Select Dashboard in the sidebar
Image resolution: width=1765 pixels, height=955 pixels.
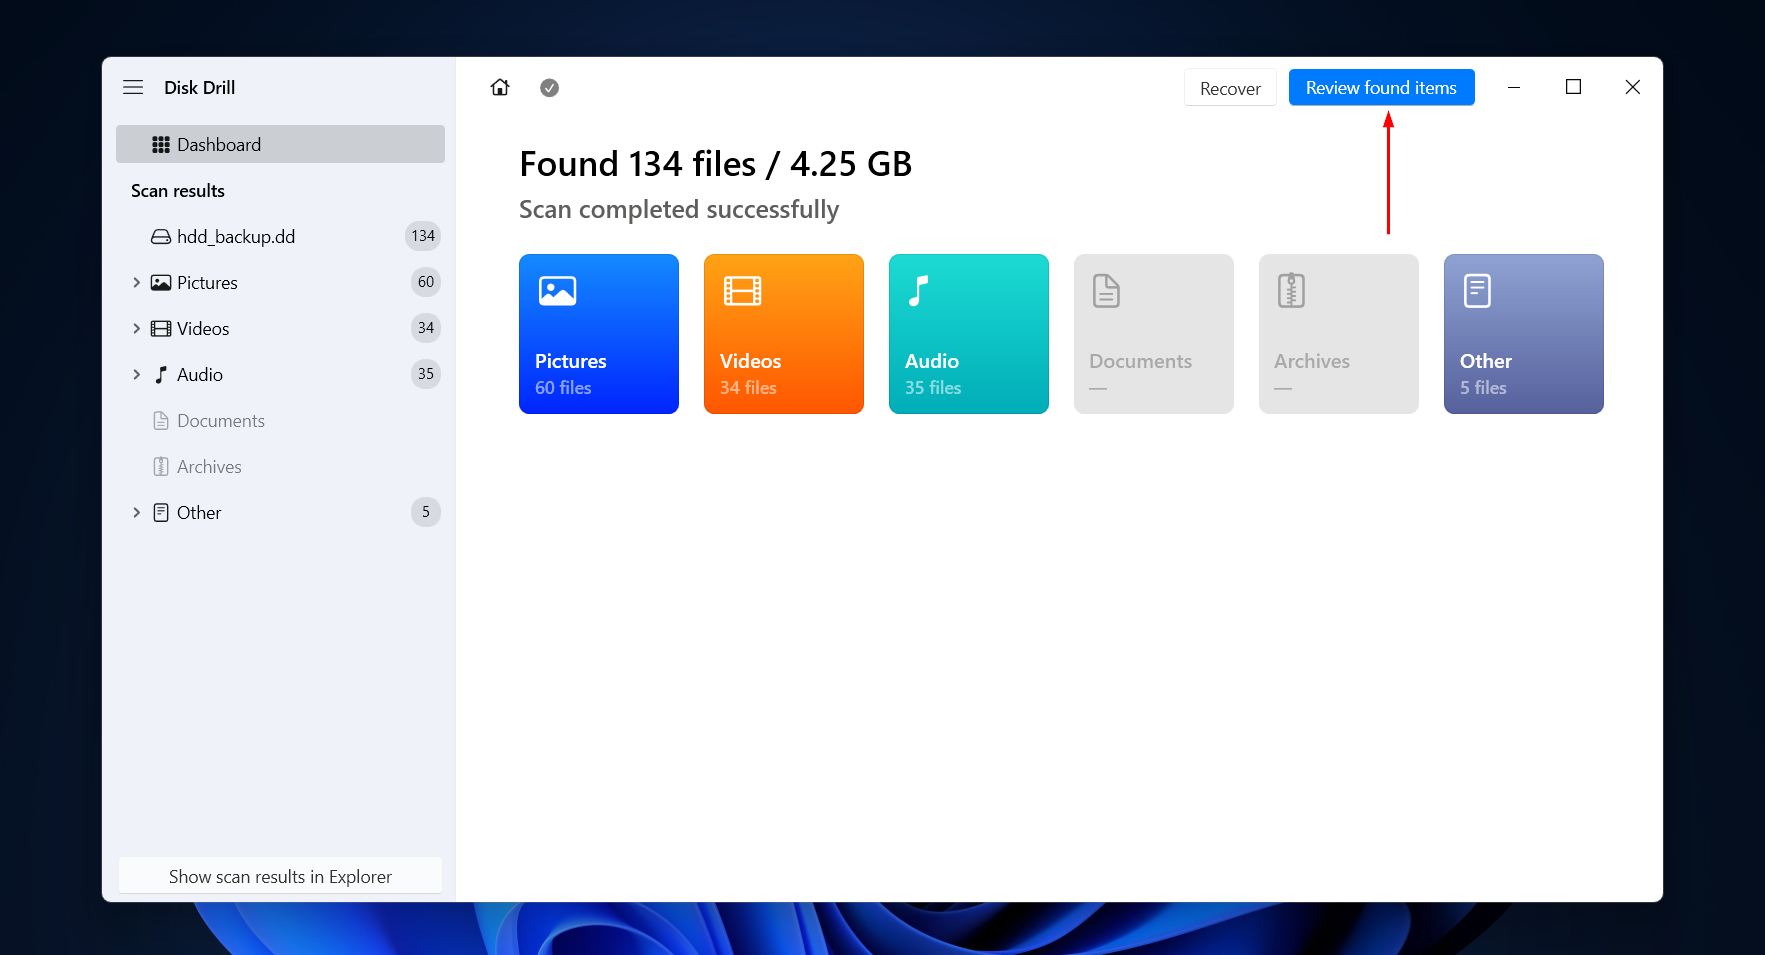[280, 144]
